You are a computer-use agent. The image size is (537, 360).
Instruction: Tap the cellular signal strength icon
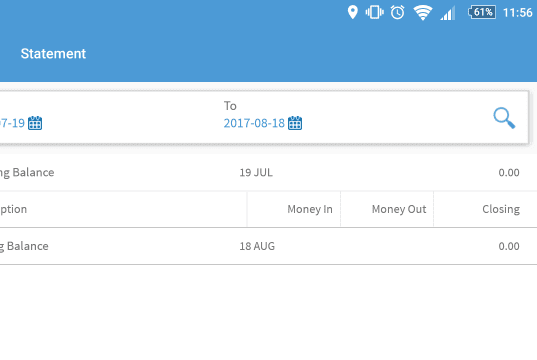[448, 13]
